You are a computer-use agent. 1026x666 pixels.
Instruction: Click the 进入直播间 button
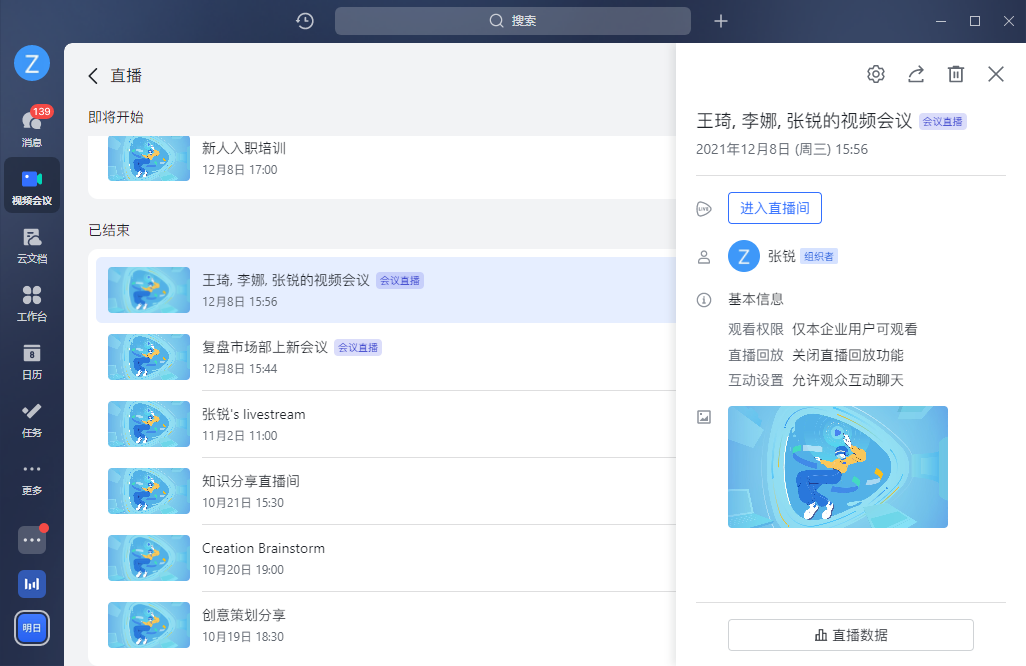coord(775,208)
